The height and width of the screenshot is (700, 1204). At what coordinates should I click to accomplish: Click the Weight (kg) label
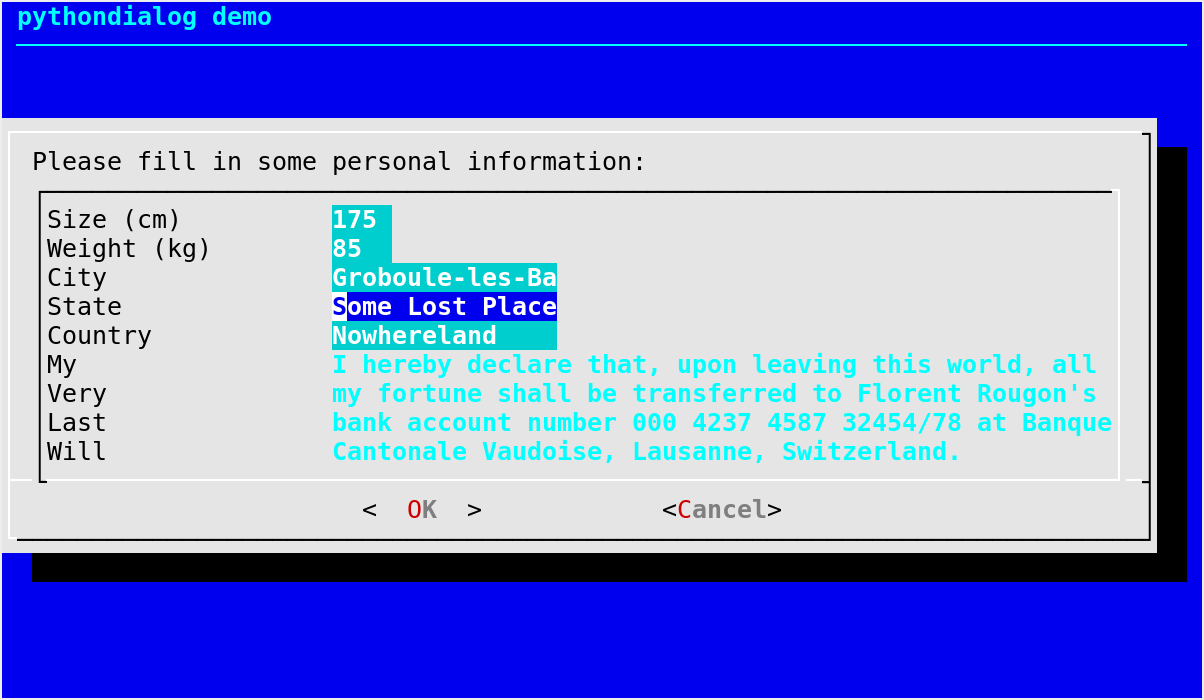coord(129,248)
